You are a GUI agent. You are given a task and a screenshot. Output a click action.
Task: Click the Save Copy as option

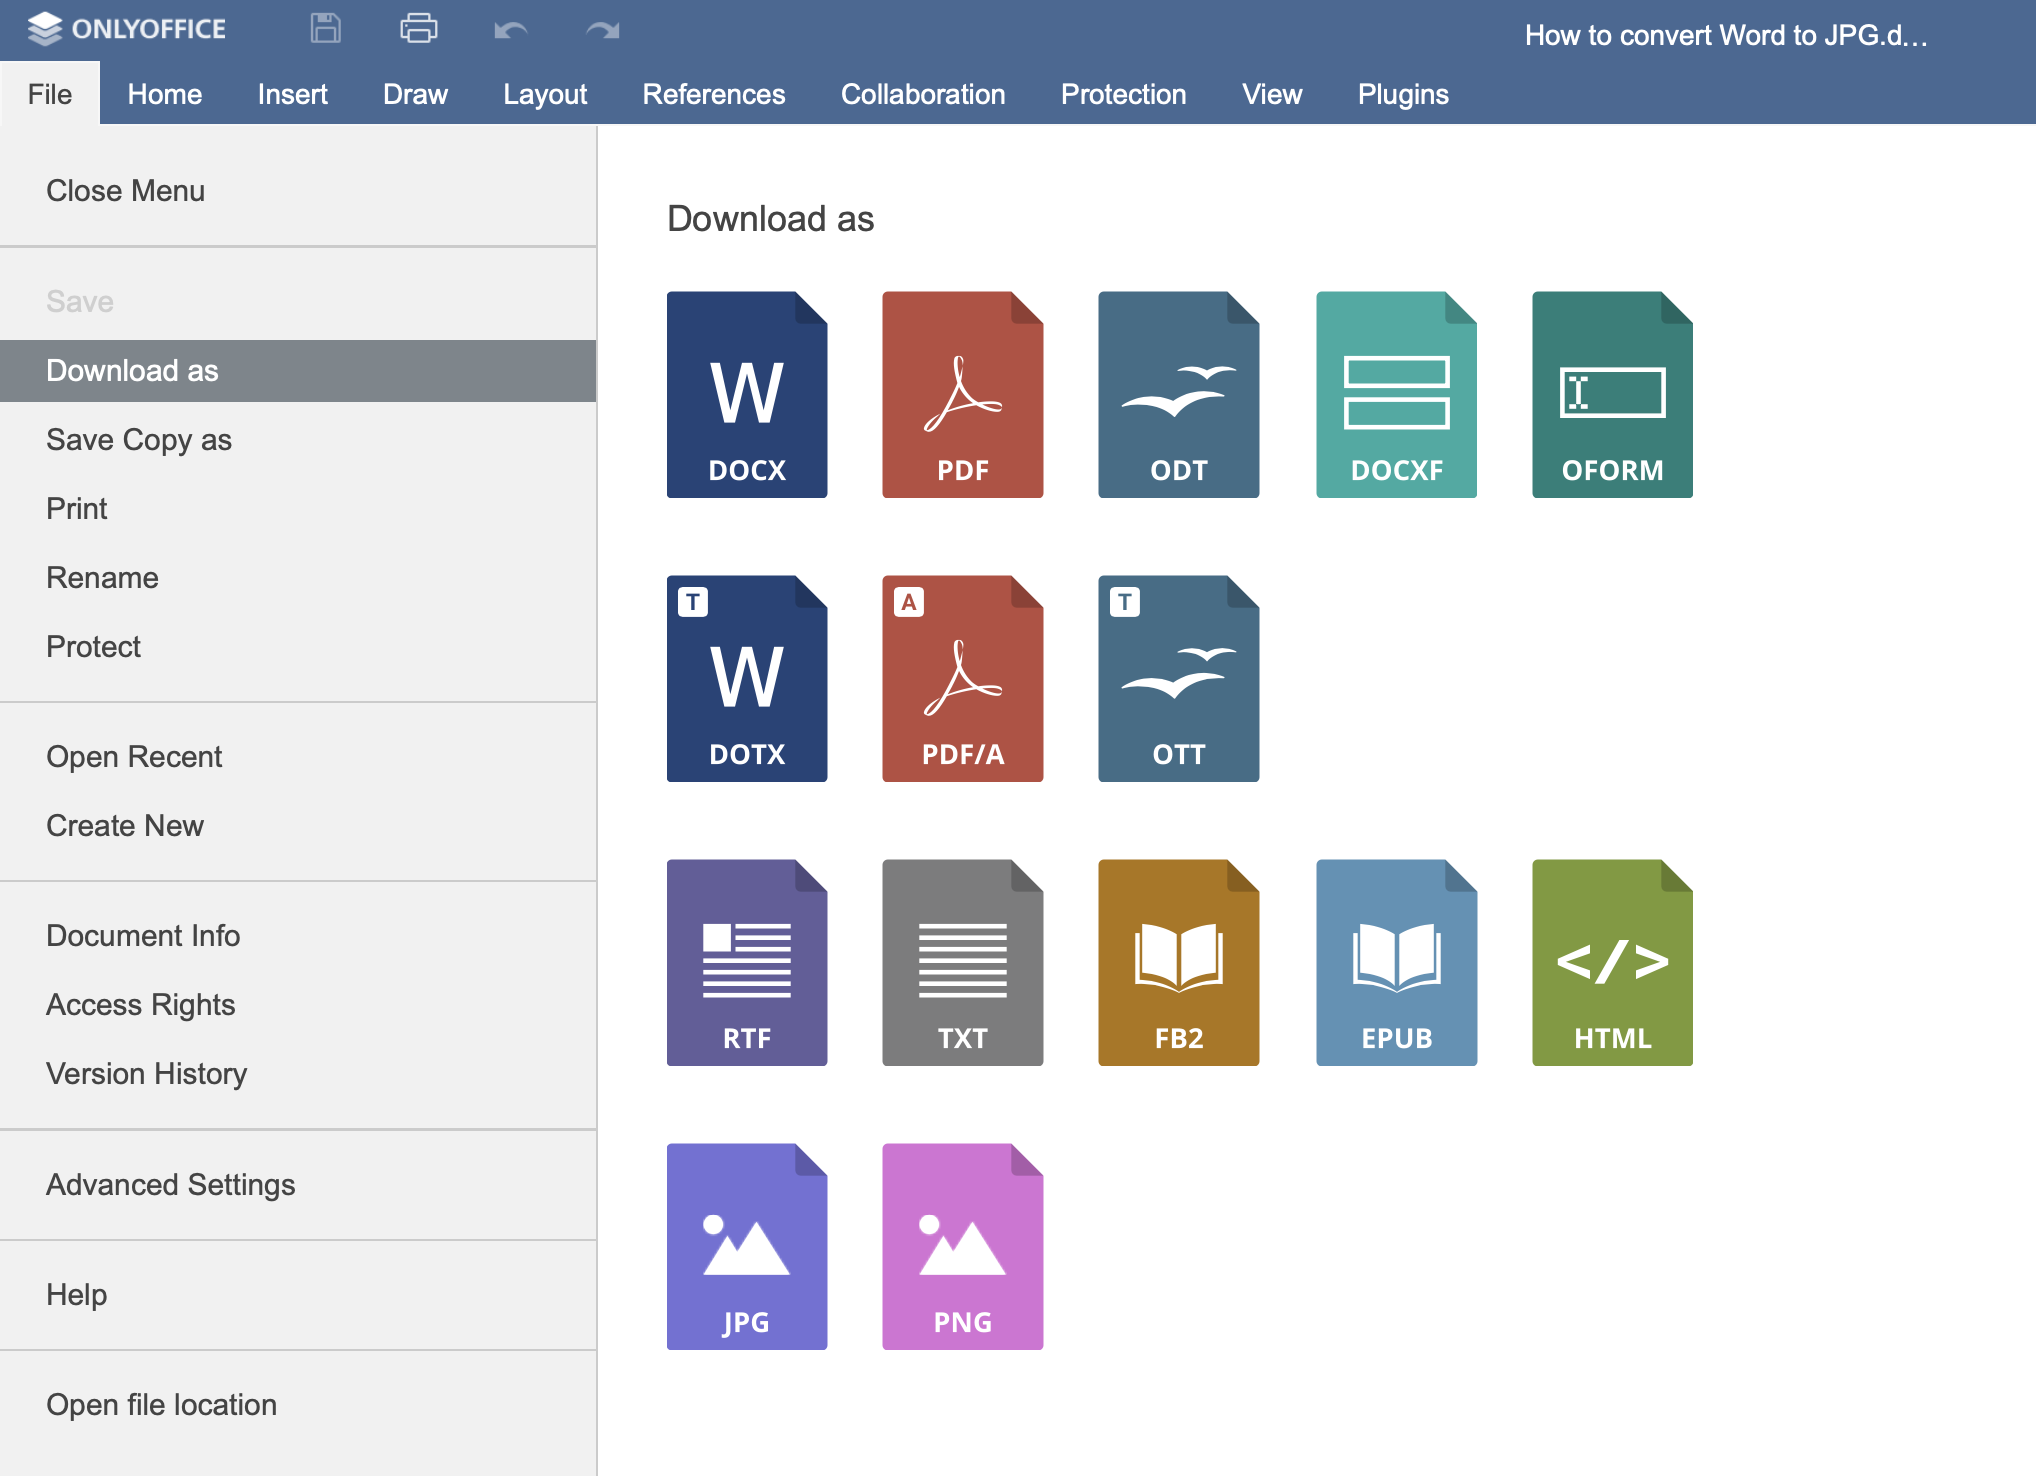click(x=139, y=439)
